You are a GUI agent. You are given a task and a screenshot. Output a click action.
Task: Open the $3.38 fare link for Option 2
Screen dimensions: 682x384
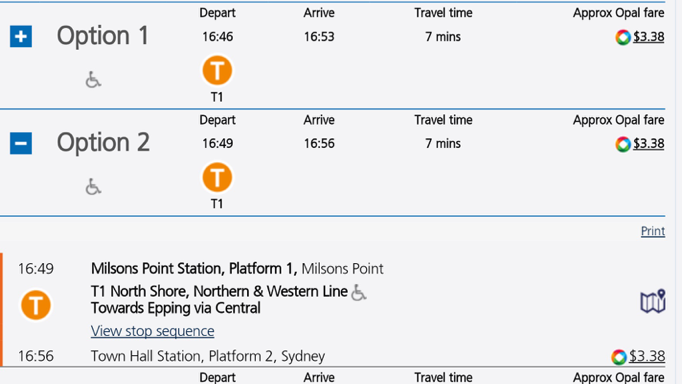649,144
